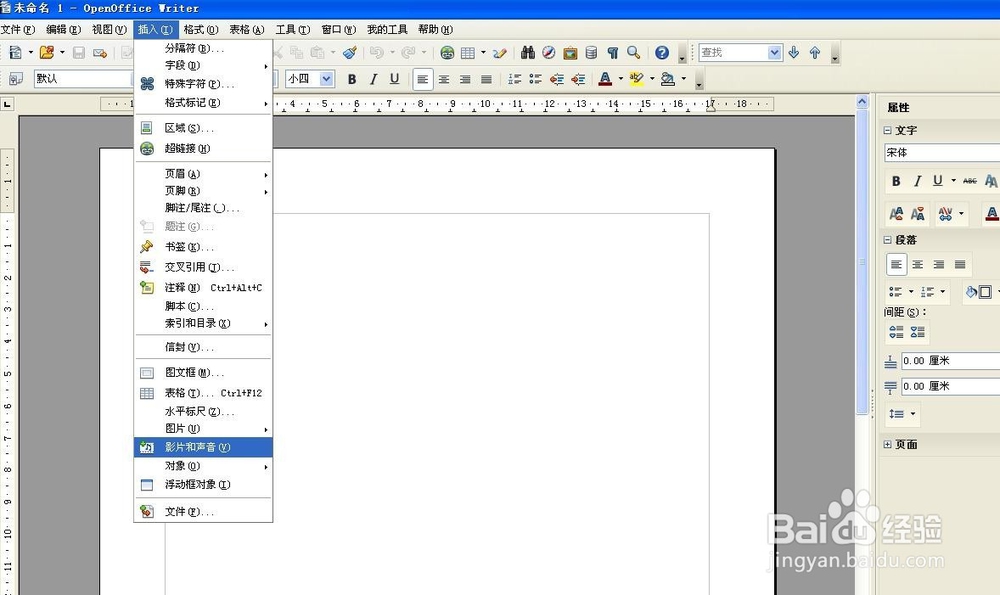Screen dimensions: 1000x595
Task: Choose 影片和声音 from Insert menu
Action: click(203, 447)
